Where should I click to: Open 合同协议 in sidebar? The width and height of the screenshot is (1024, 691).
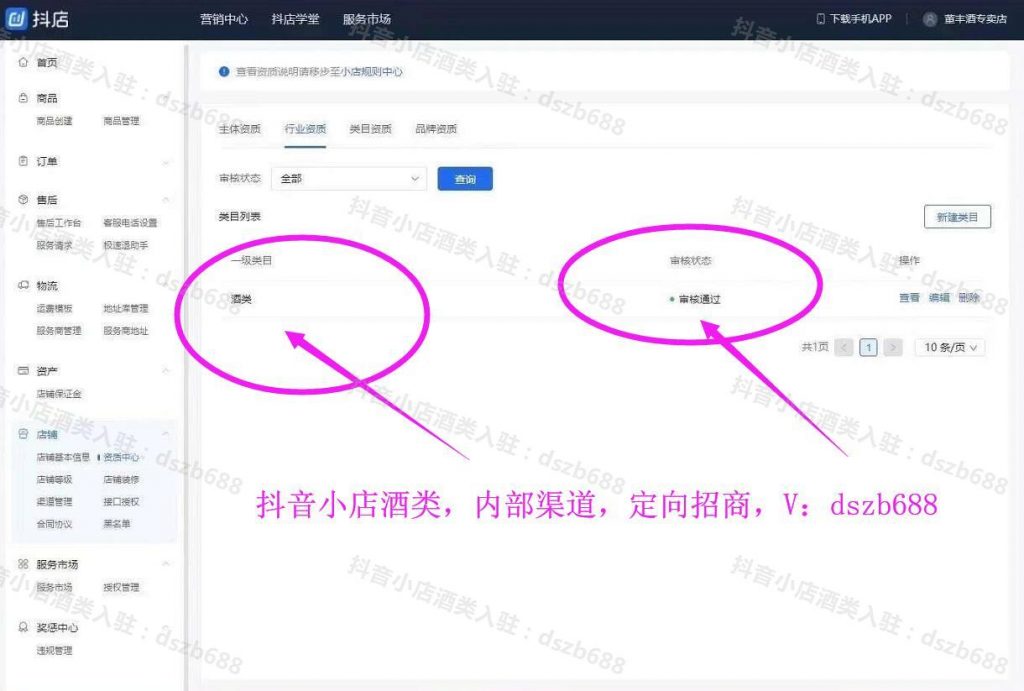click(x=54, y=524)
